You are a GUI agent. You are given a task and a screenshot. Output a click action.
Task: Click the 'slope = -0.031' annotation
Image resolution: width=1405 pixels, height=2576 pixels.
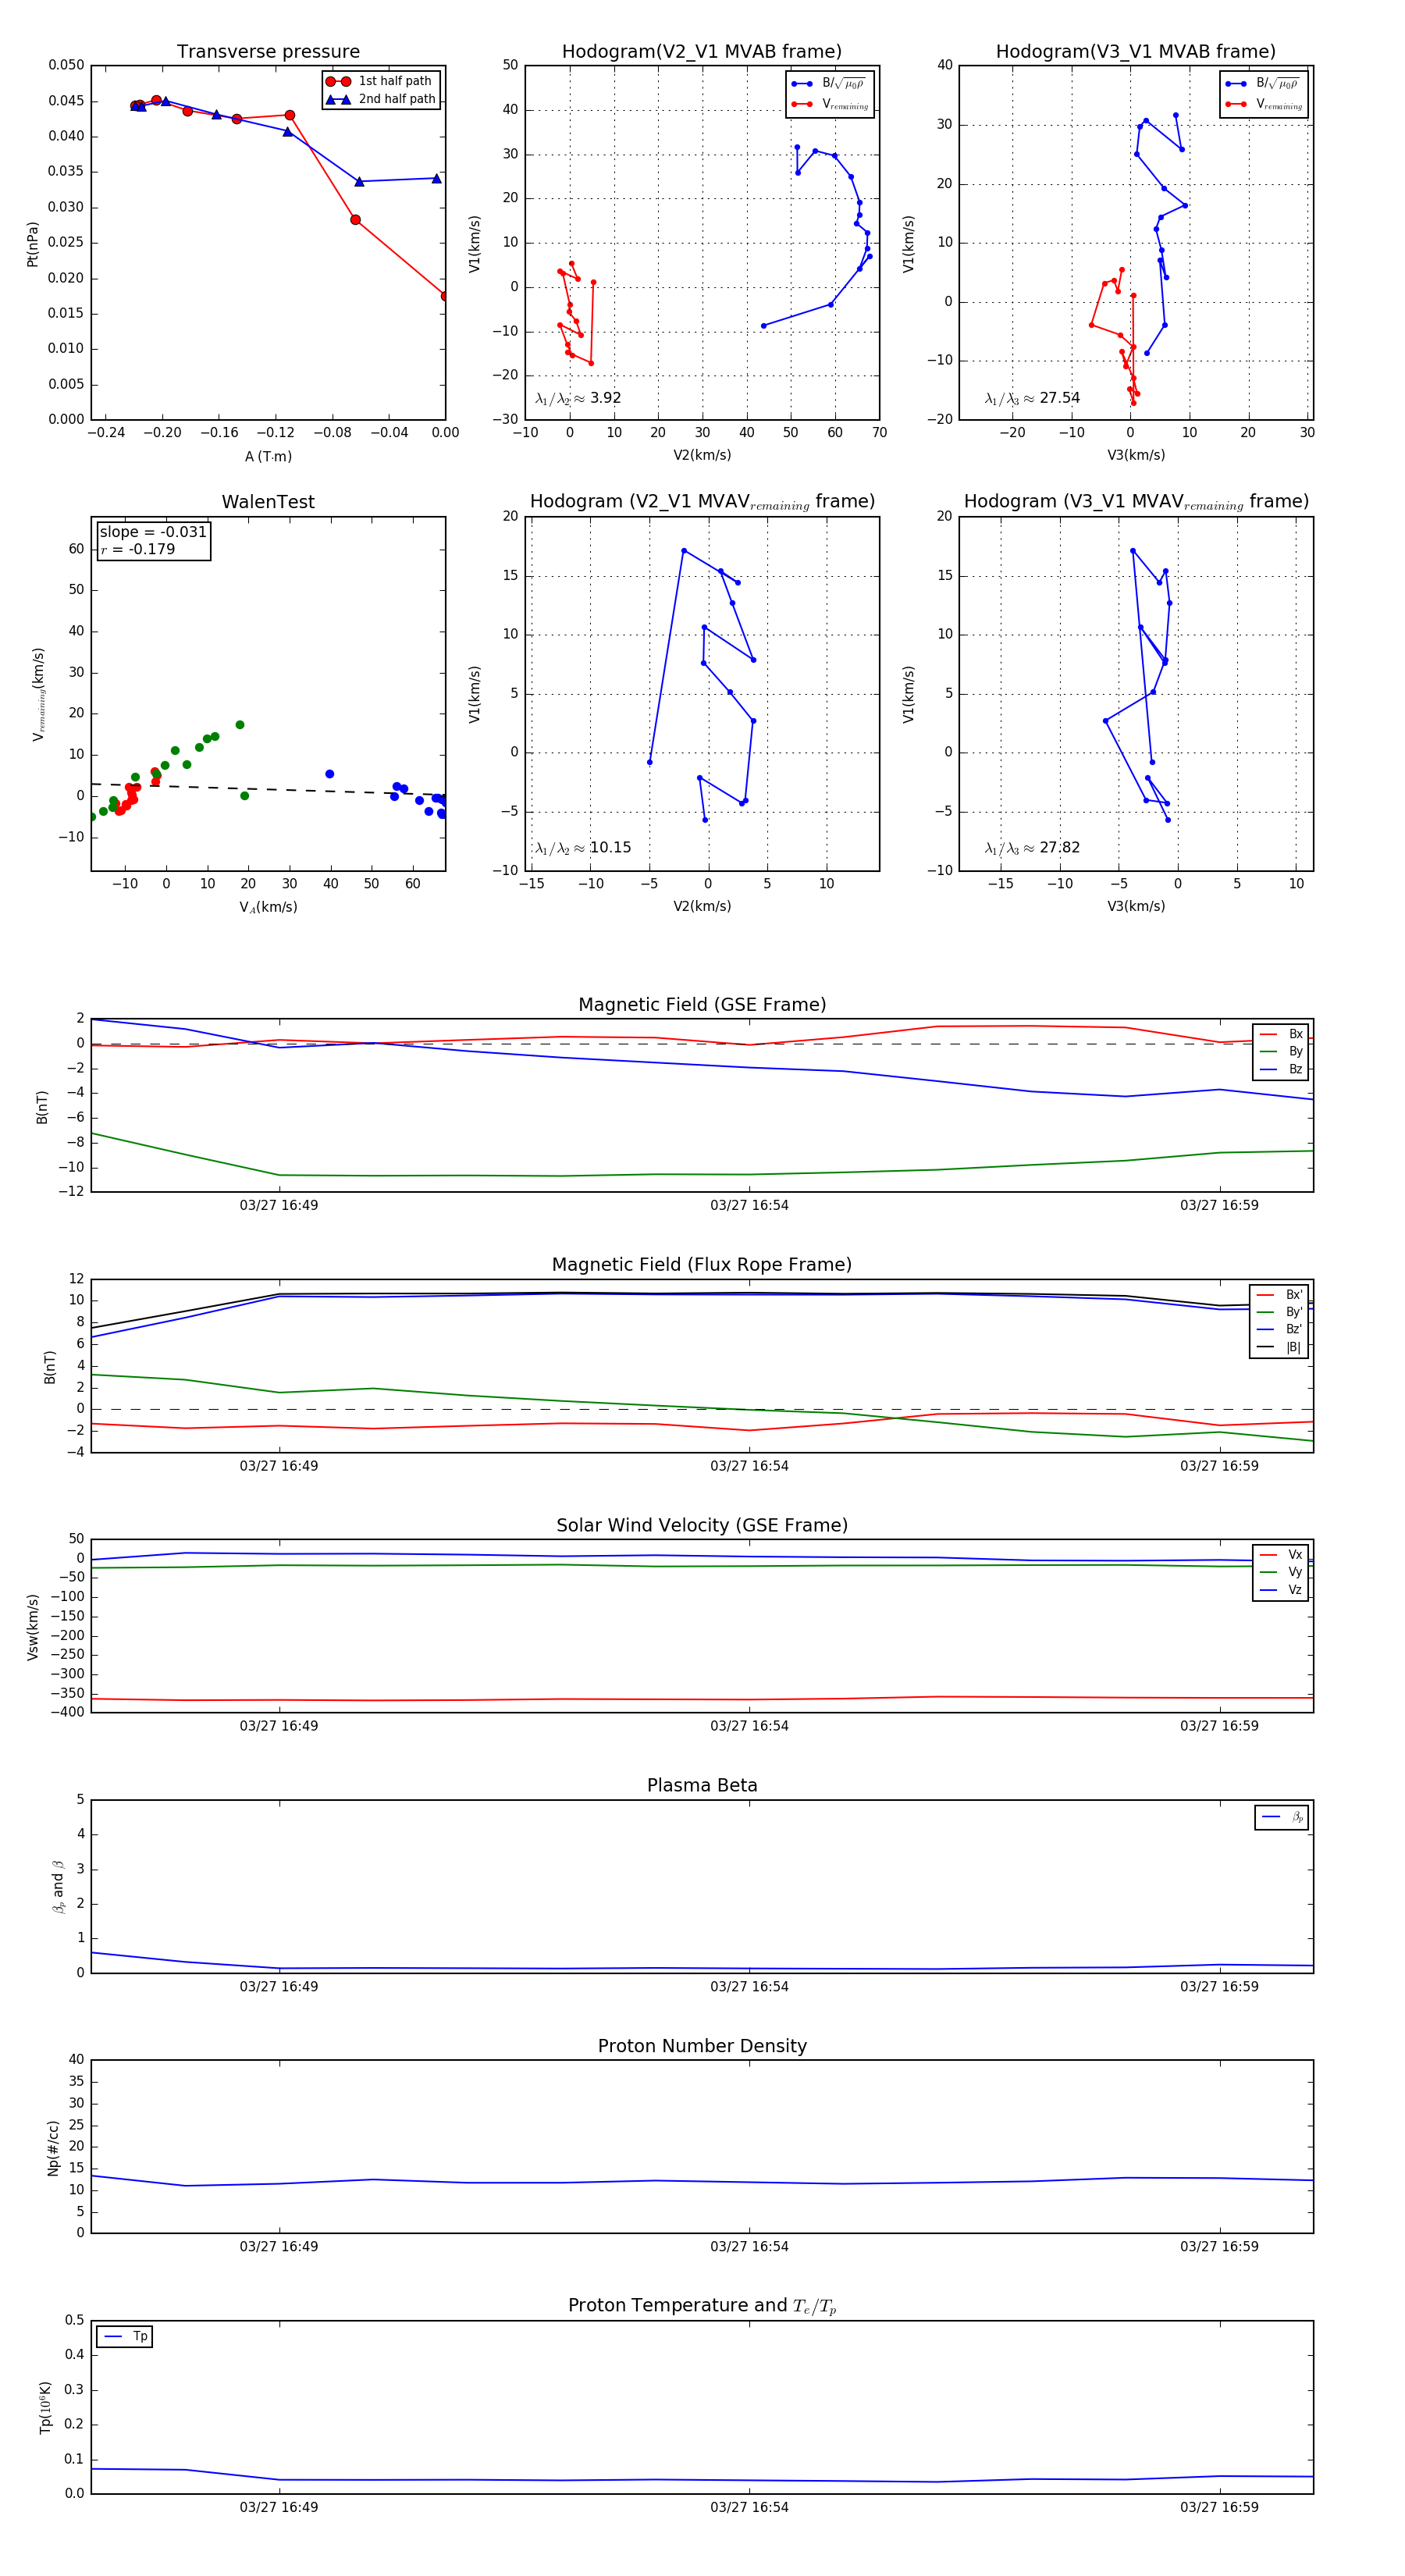[153, 532]
